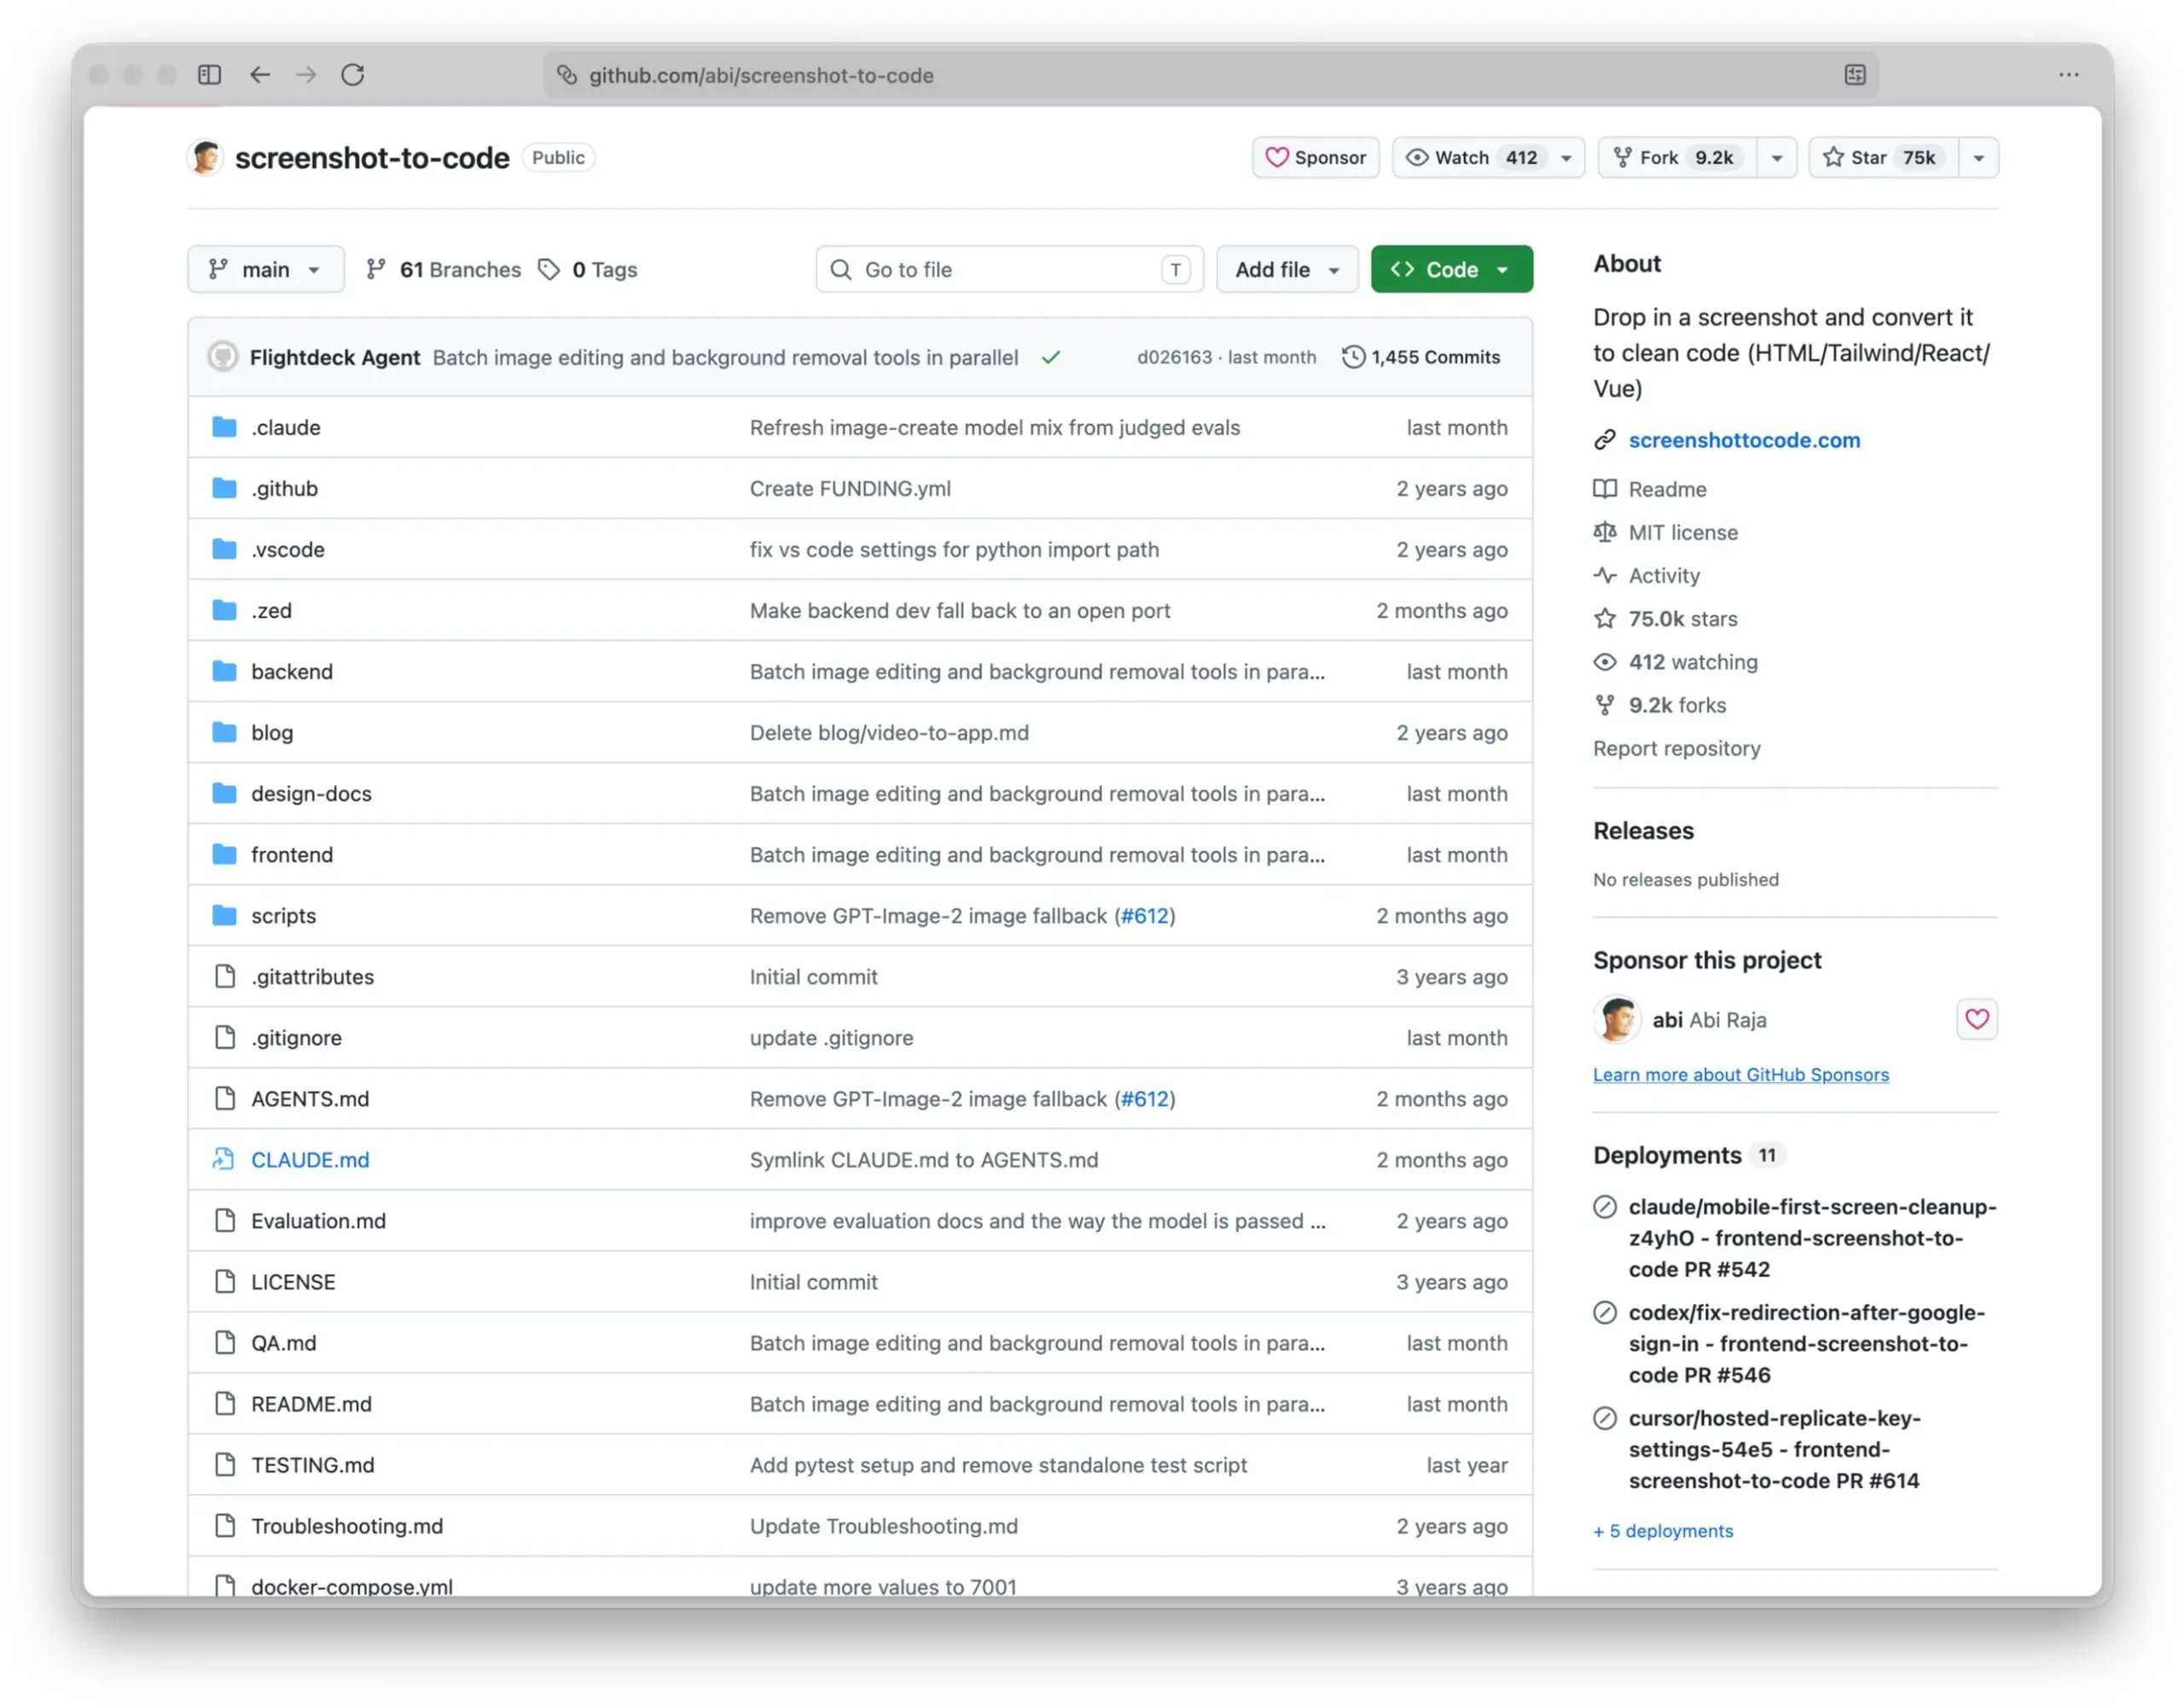The height and width of the screenshot is (1705, 2184).
Task: Reload the page with the refresh icon
Action: [353, 75]
